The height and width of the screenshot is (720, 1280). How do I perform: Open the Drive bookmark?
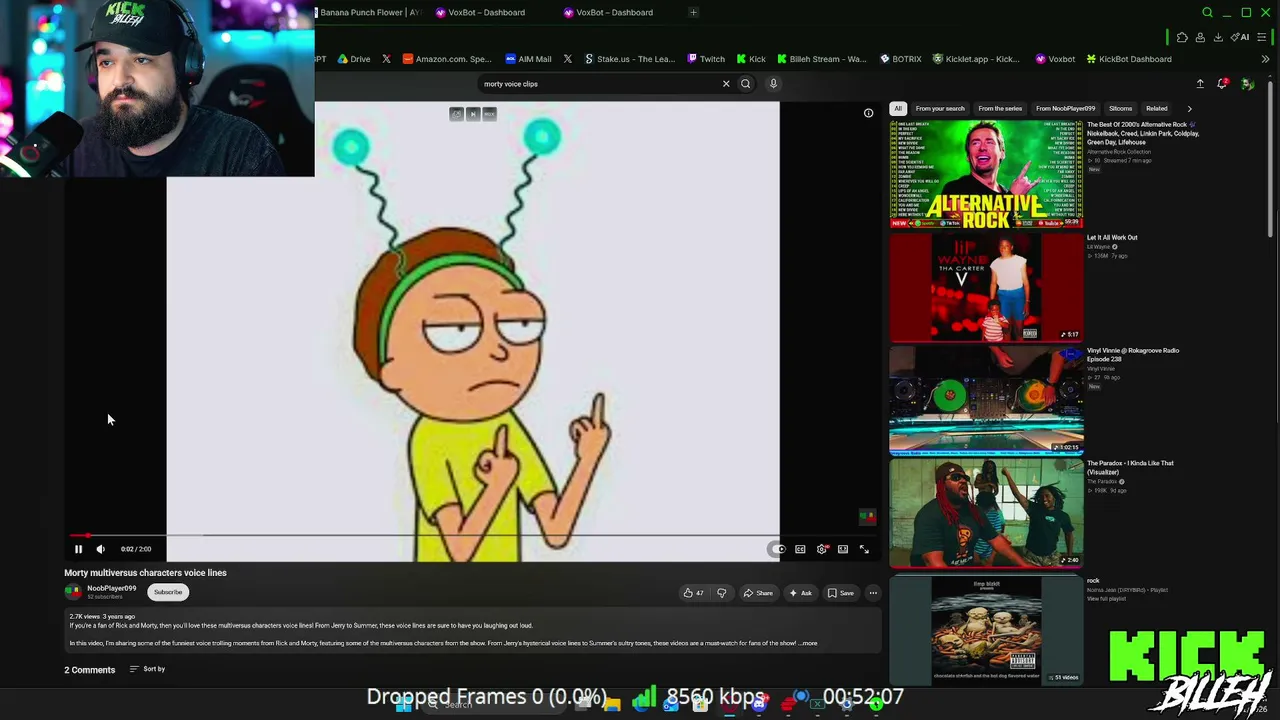click(354, 59)
